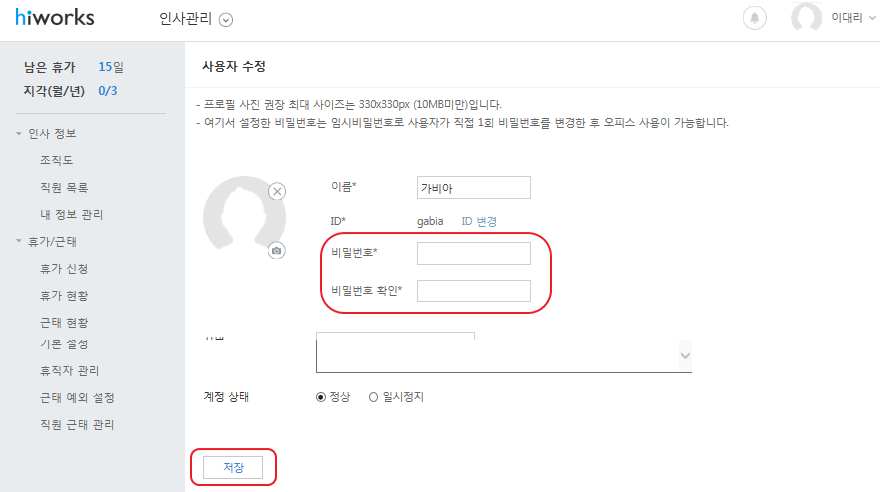
Task: Click the 비밀번호 input field
Action: [x=473, y=253]
